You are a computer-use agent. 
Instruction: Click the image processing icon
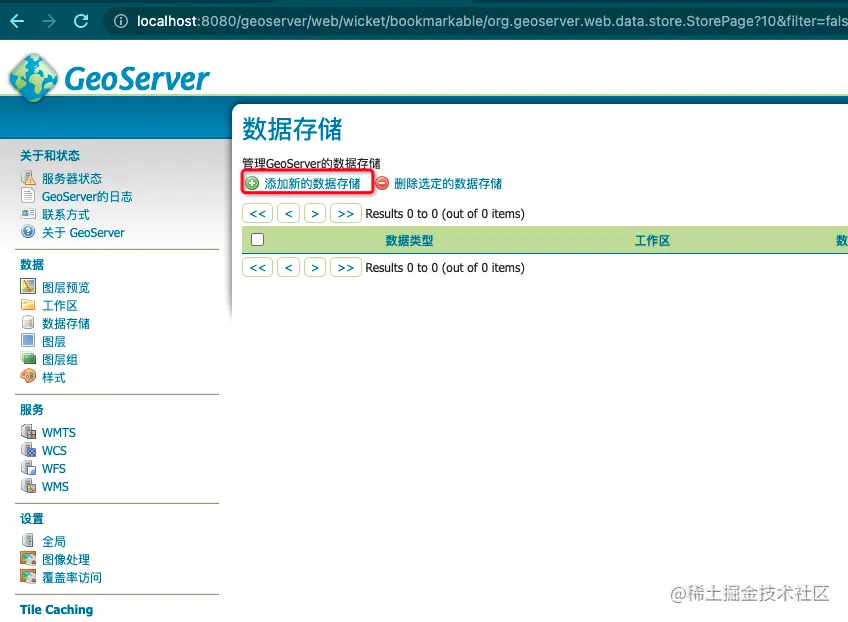(28, 558)
